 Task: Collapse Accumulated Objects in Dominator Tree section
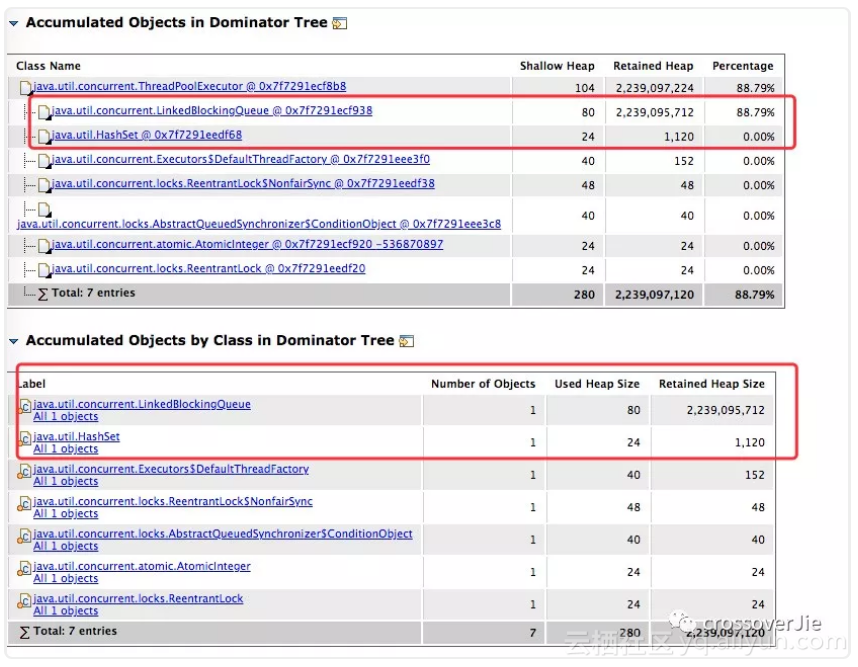pyautogui.click(x=14, y=24)
